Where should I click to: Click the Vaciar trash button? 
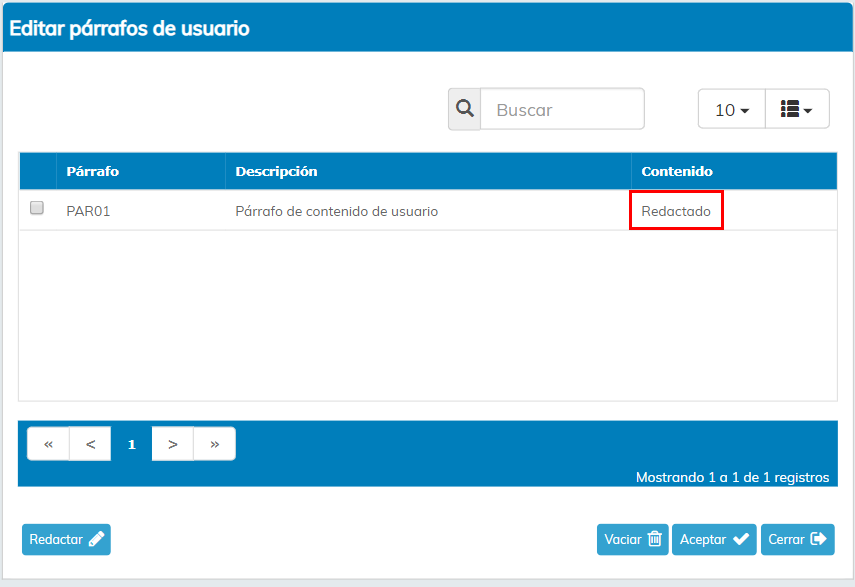pos(633,539)
